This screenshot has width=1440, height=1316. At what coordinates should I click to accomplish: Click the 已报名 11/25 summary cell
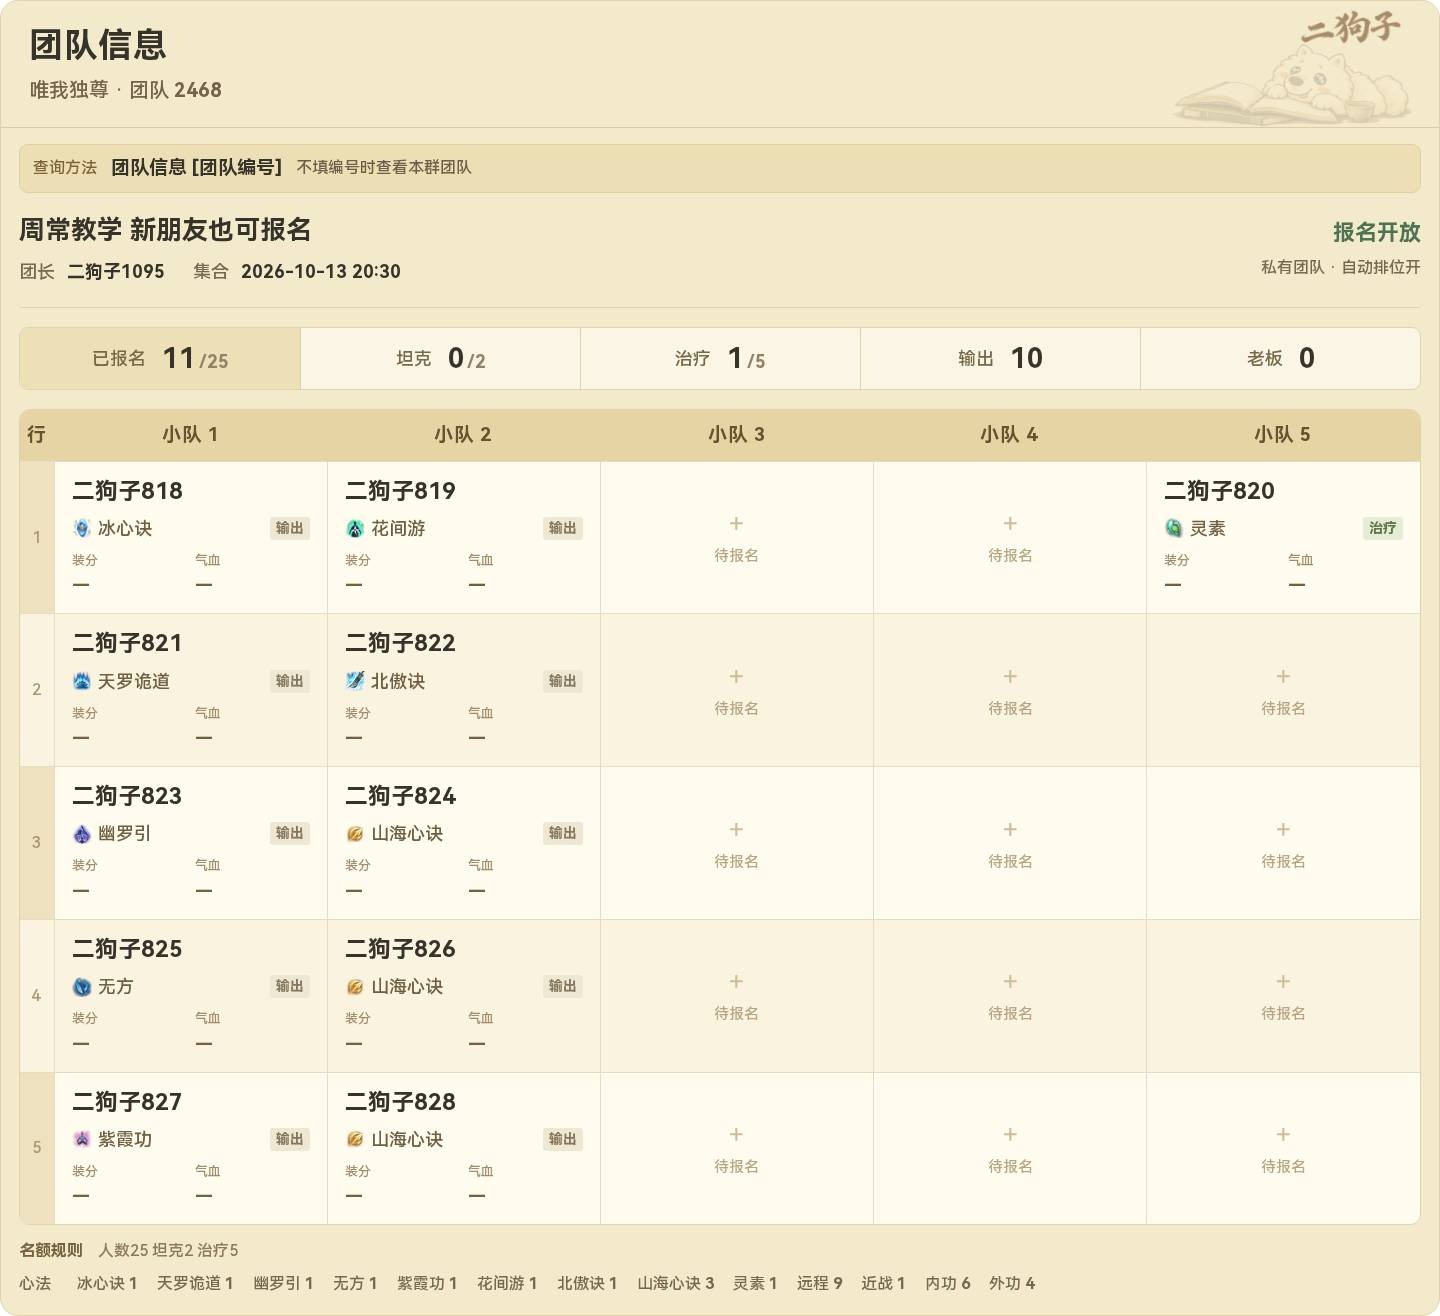(160, 358)
